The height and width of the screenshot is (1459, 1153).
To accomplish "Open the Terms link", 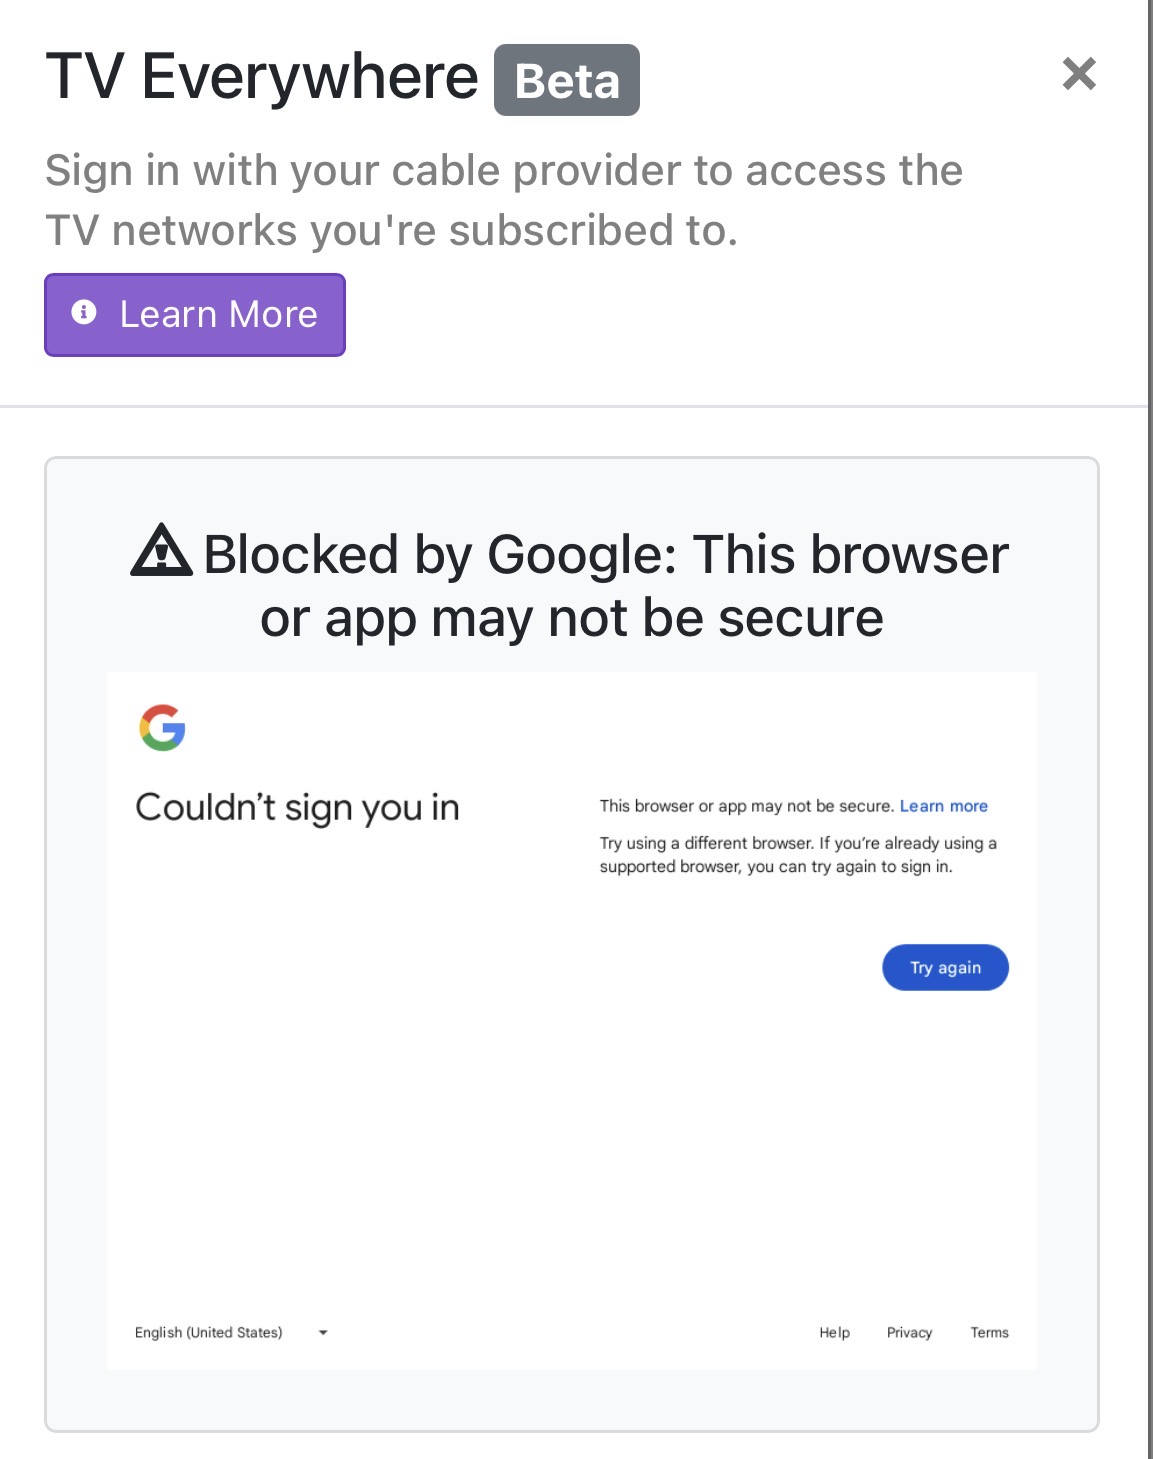I will (989, 1332).
